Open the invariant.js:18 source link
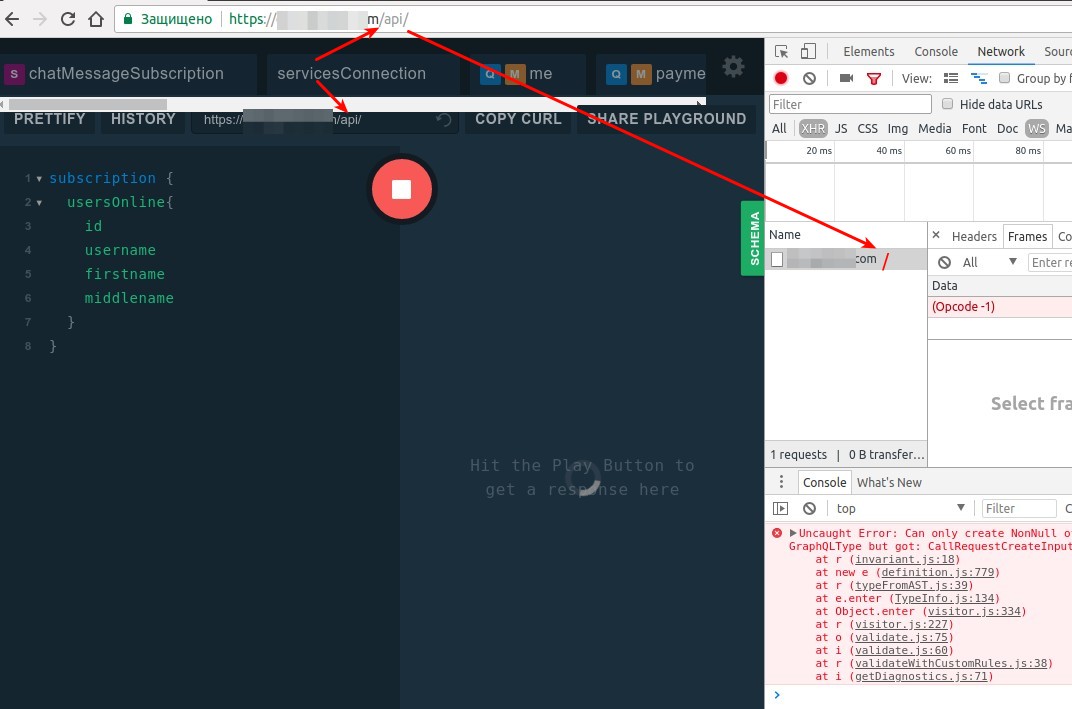The image size is (1072, 709). coord(905,559)
